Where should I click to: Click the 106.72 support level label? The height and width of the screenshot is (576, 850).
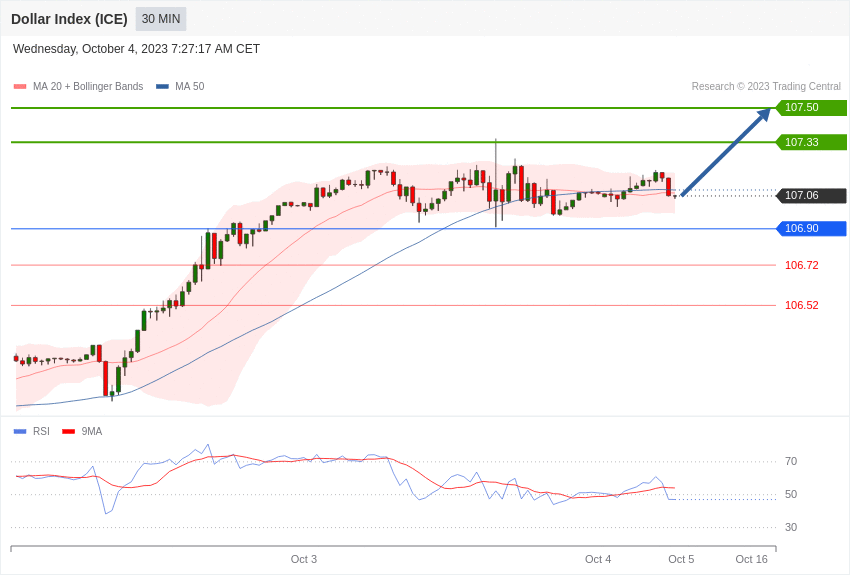pos(801,265)
